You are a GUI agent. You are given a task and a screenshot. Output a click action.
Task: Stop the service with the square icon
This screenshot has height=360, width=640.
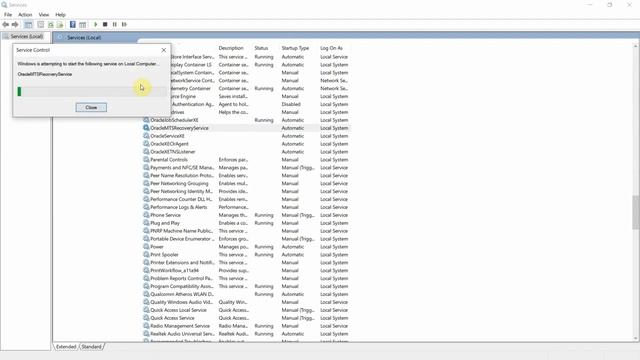click(105, 24)
